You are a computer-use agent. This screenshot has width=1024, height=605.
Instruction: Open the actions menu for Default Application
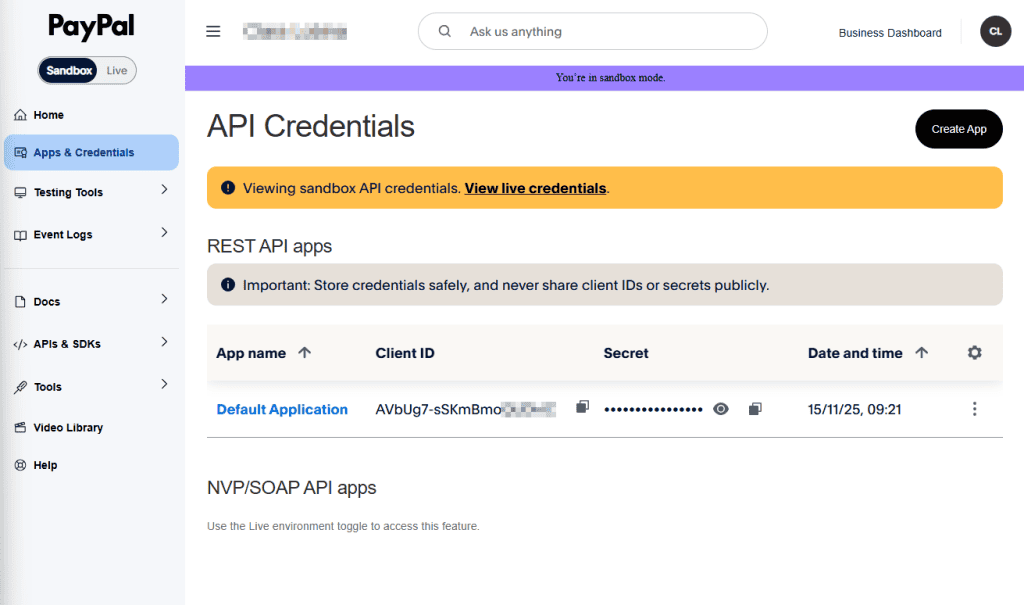click(x=974, y=408)
